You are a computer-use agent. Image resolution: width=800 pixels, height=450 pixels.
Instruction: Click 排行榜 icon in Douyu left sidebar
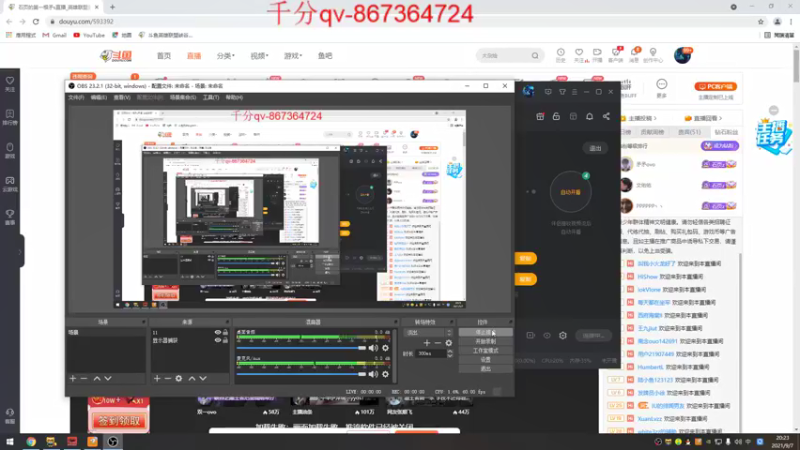(10, 117)
